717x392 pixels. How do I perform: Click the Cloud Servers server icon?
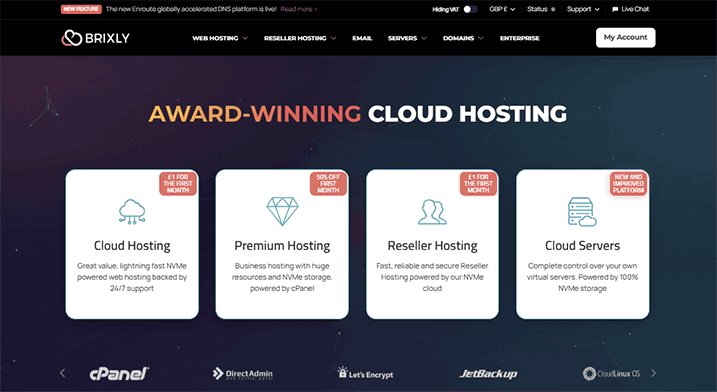582,212
